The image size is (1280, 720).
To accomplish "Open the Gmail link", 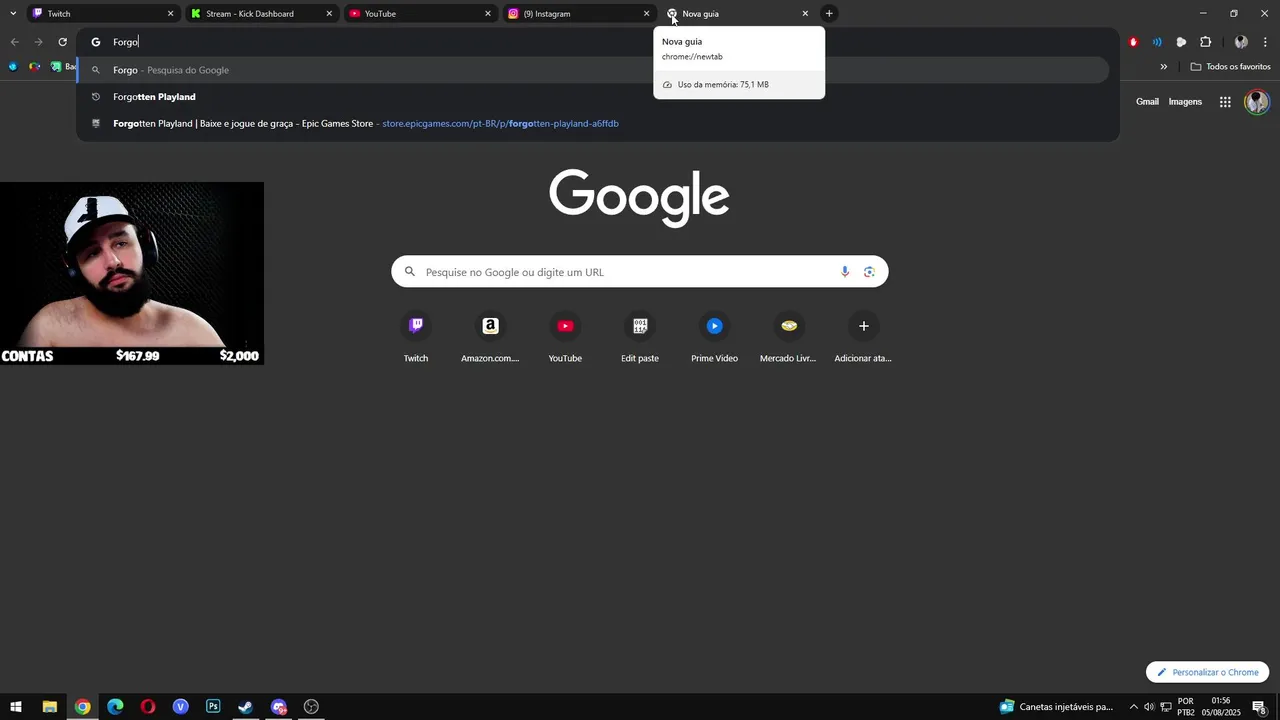I will tap(1147, 102).
